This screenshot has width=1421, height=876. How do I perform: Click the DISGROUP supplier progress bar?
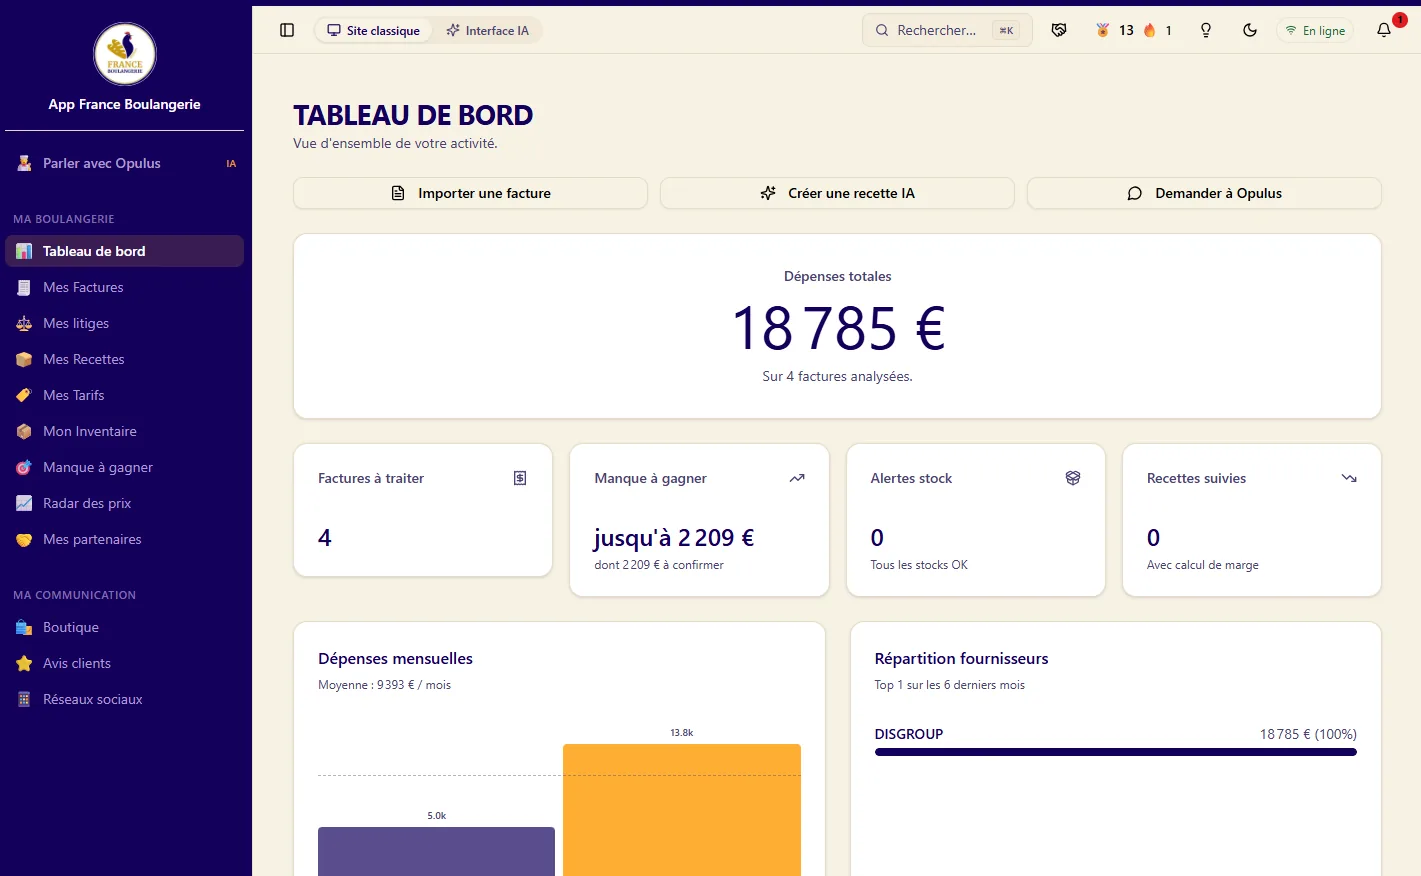1115,752
